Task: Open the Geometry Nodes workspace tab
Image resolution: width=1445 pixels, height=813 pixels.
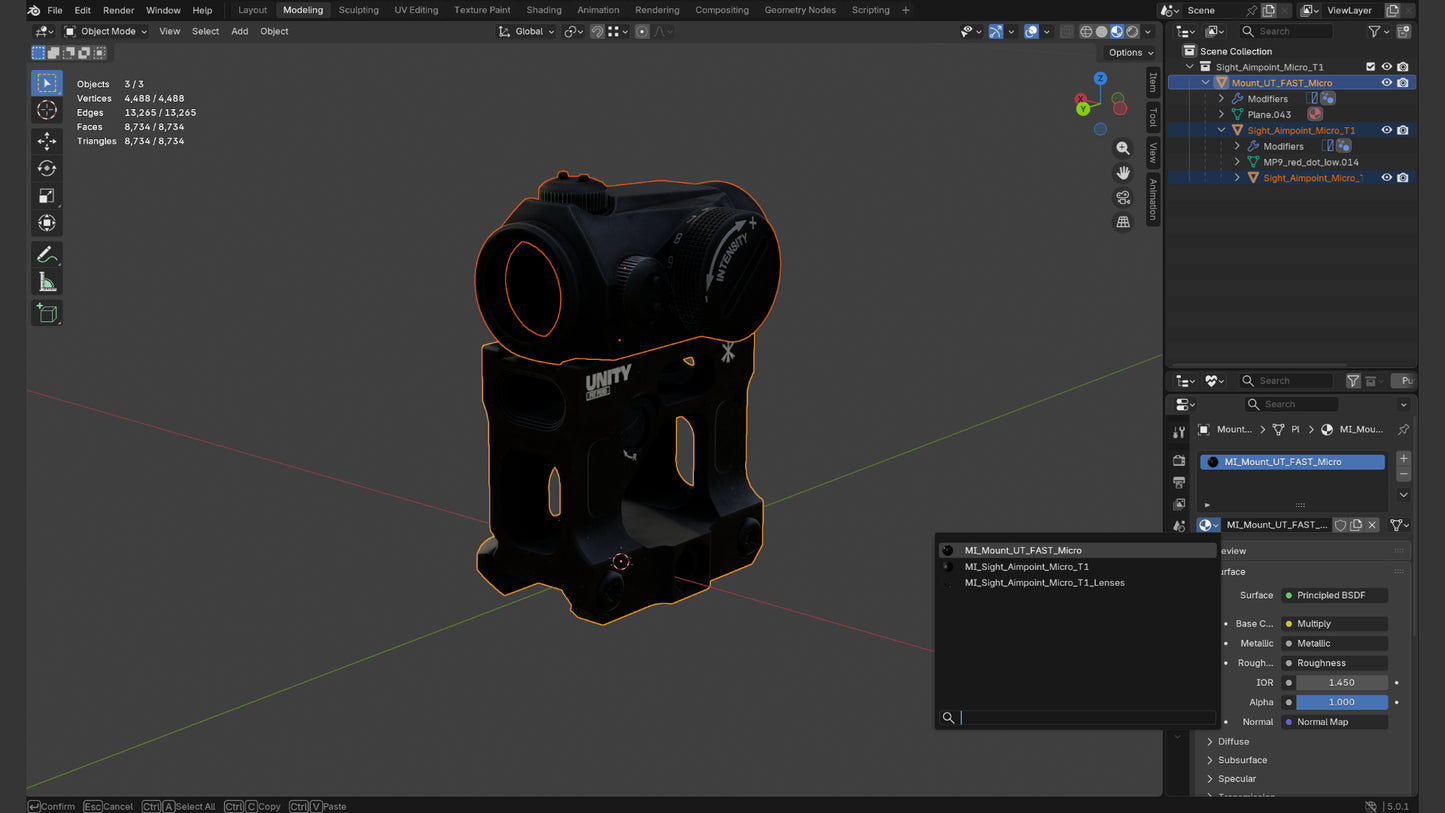Action: pos(800,10)
